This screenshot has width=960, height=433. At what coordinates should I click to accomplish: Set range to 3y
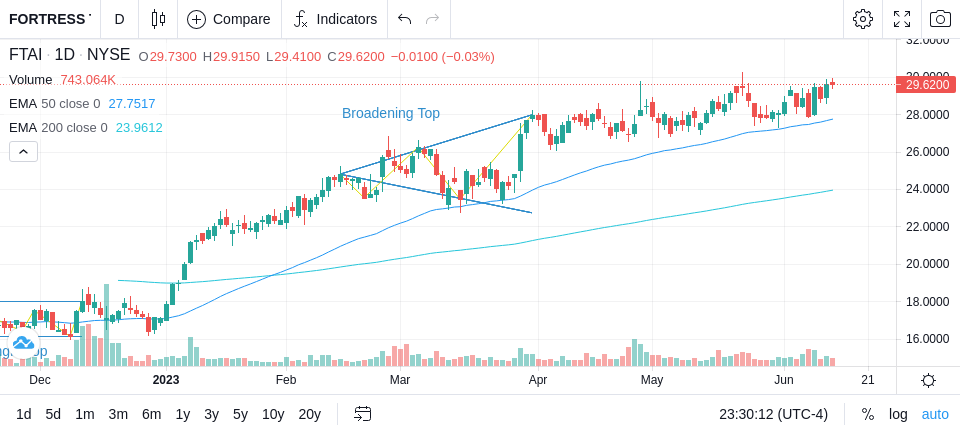pyautogui.click(x=211, y=415)
